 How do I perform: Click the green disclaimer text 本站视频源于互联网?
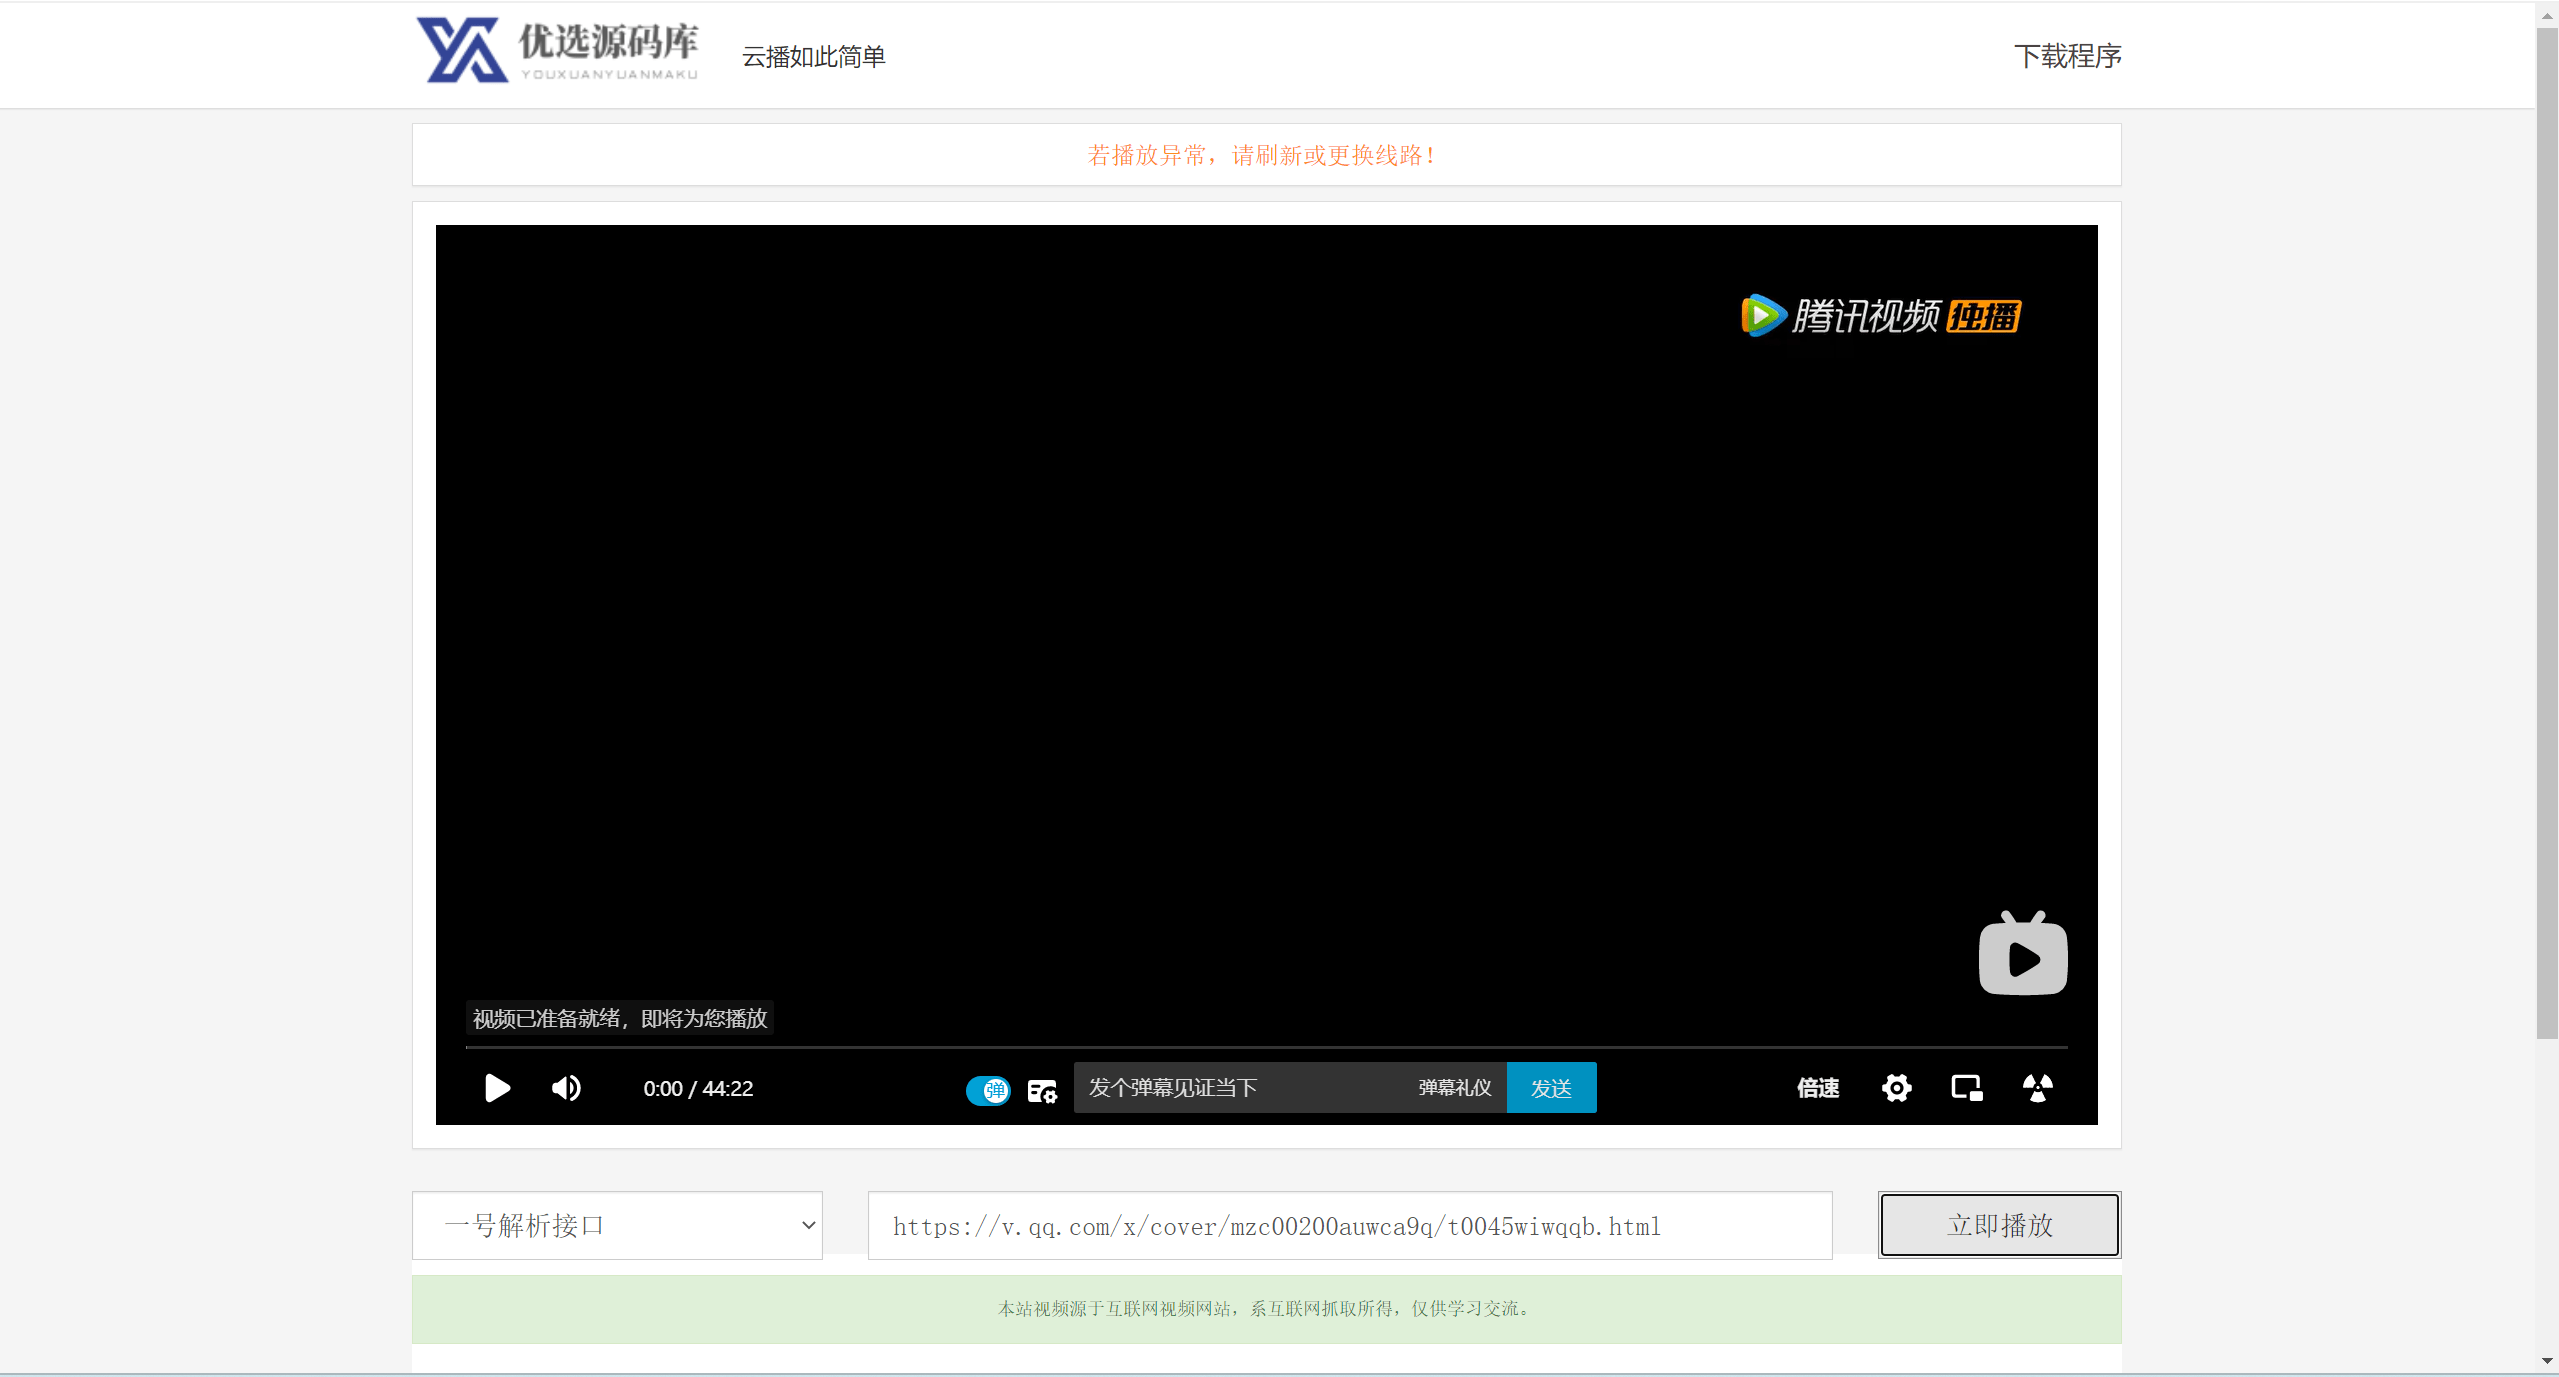click(1264, 1309)
